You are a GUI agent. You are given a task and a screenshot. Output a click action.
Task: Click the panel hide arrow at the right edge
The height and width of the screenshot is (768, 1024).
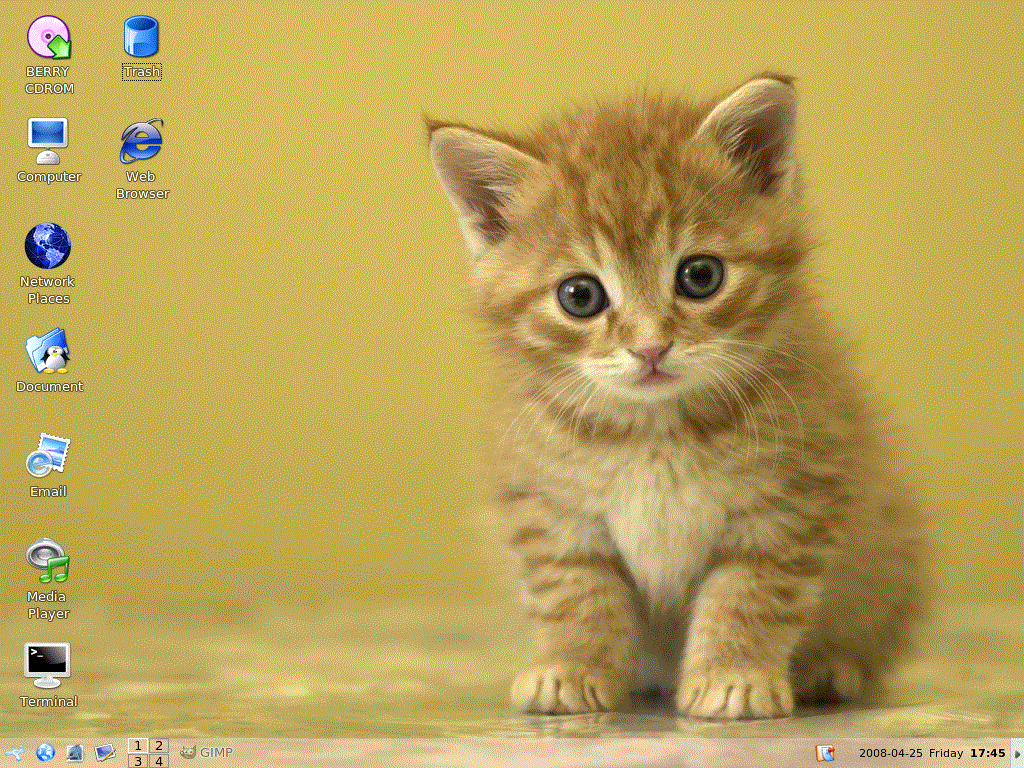(1017, 754)
